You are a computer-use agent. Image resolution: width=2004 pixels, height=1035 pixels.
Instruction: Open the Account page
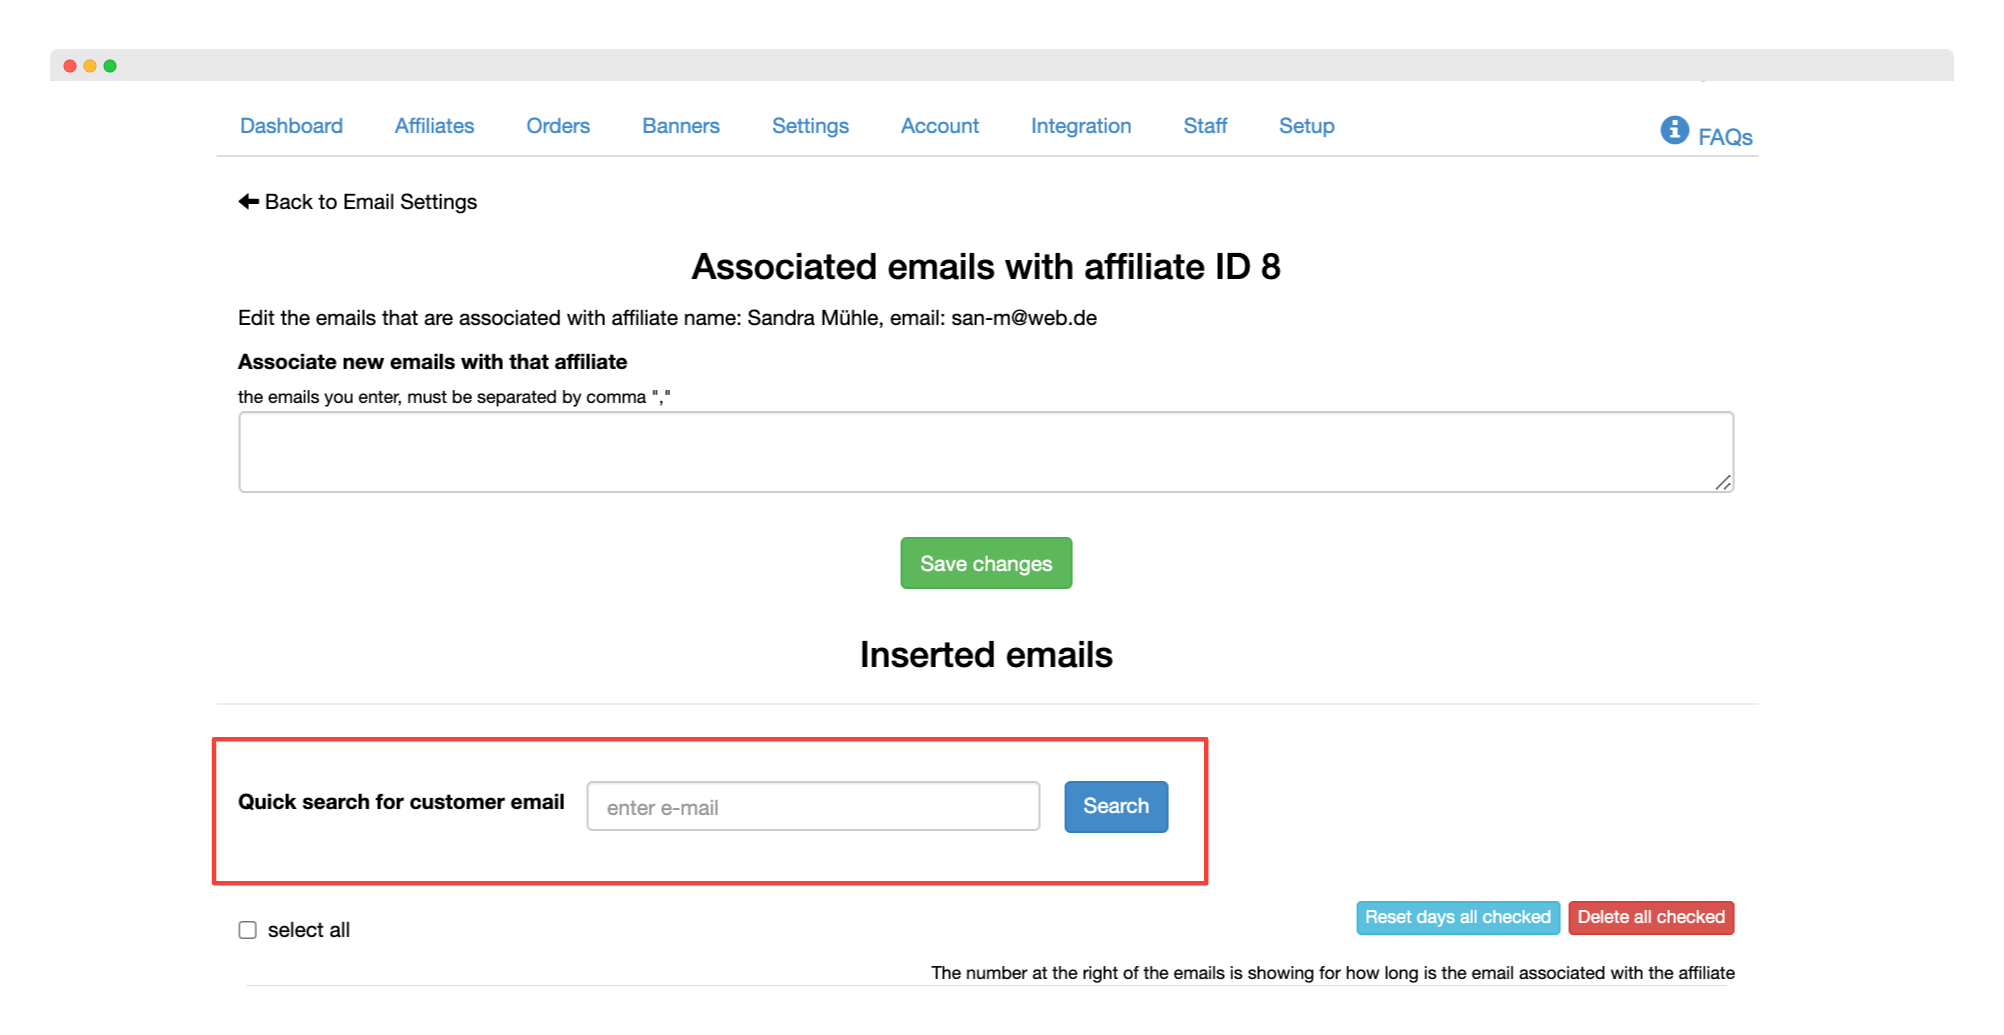point(940,126)
